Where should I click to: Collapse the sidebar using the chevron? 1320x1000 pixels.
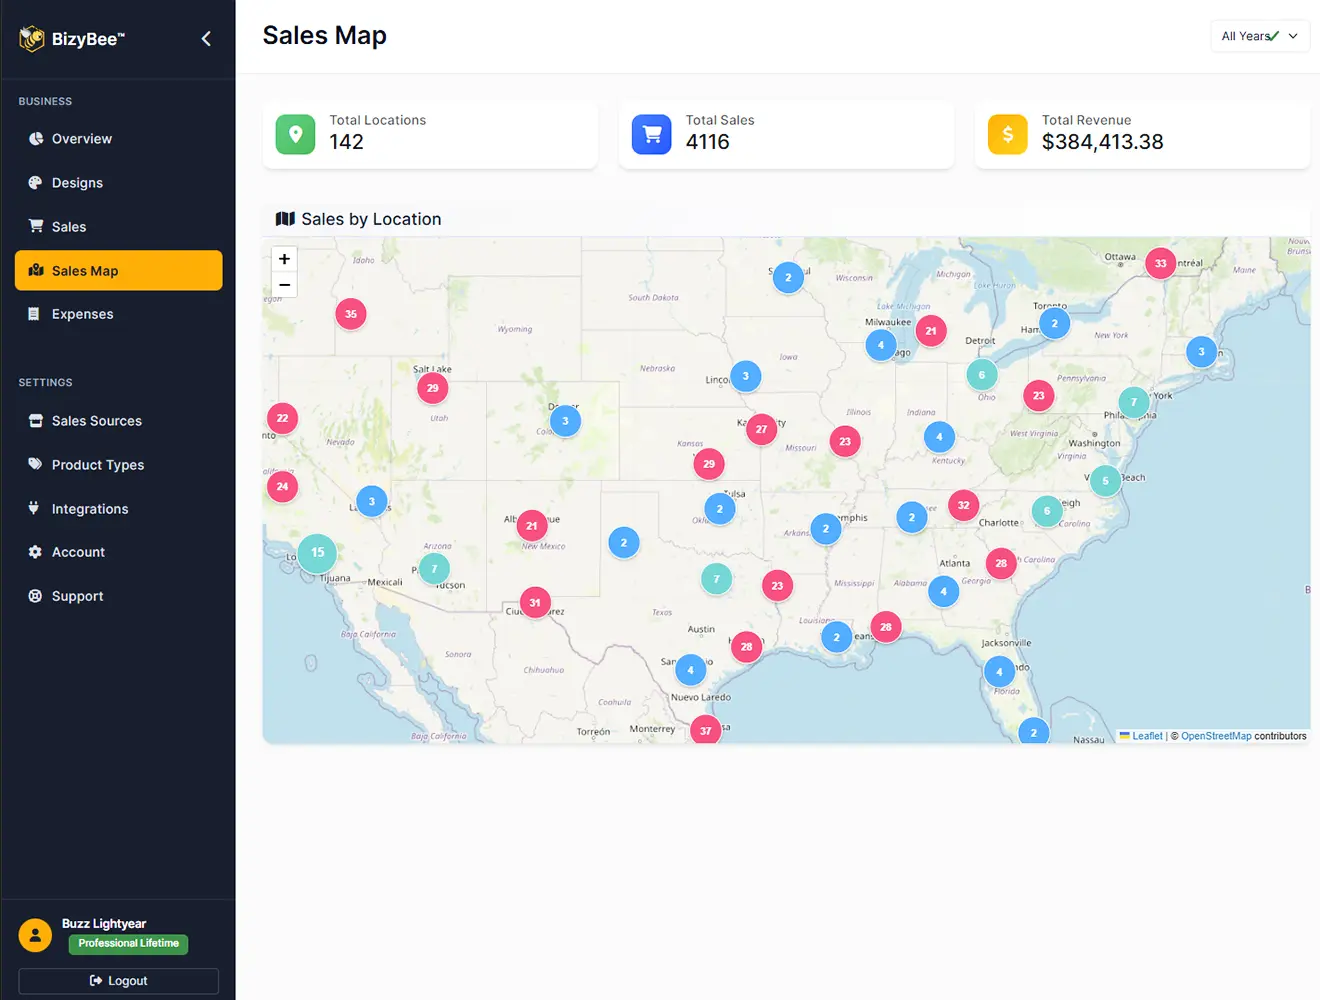[206, 38]
